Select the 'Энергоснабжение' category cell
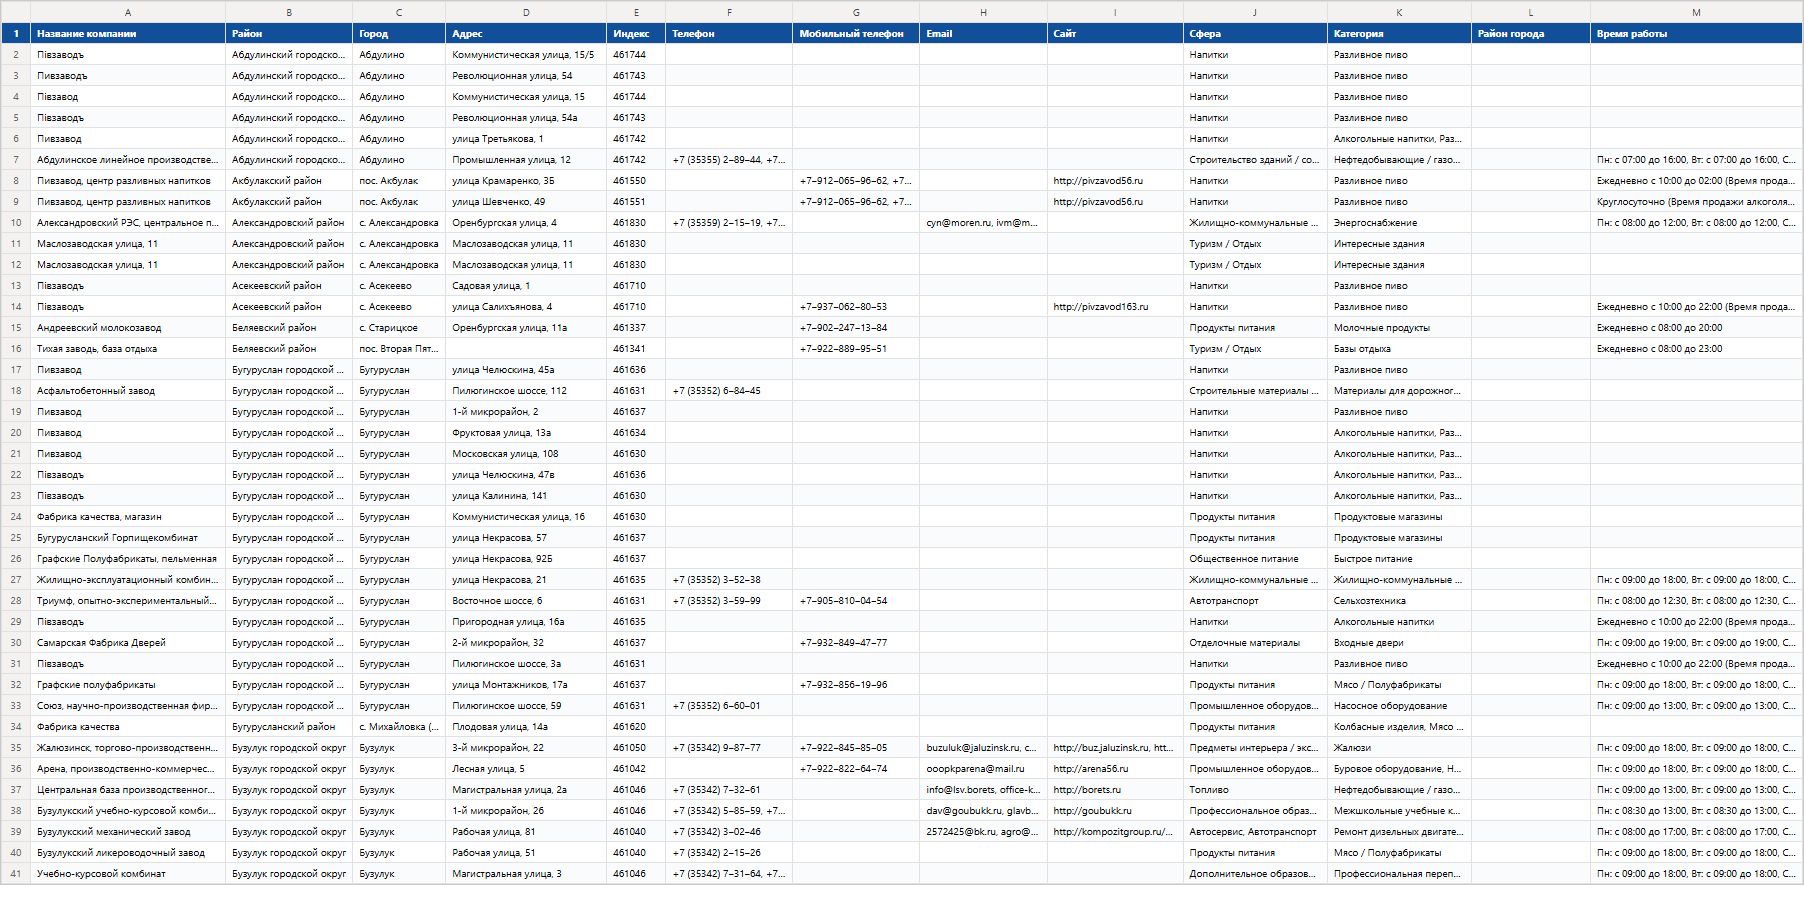 [x=1399, y=223]
